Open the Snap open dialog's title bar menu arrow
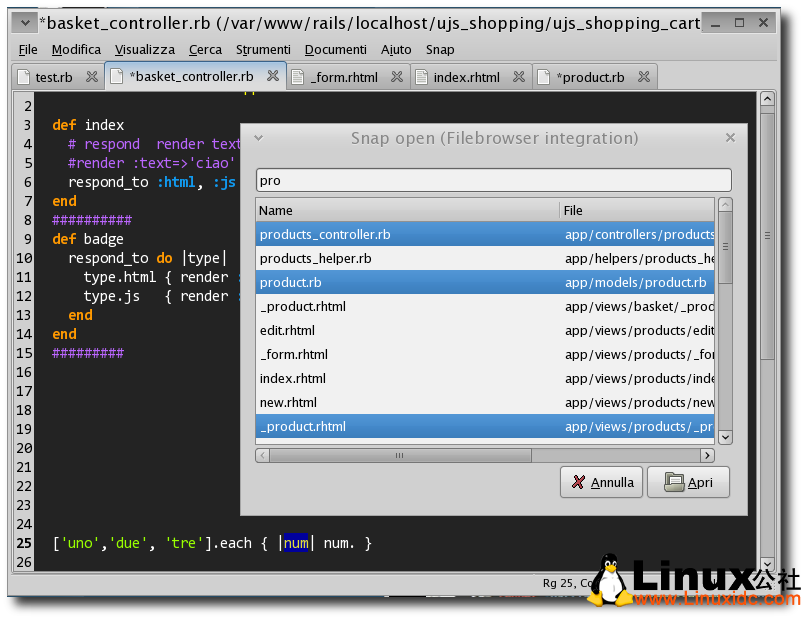The height and width of the screenshot is (620, 804). click(x=257, y=138)
